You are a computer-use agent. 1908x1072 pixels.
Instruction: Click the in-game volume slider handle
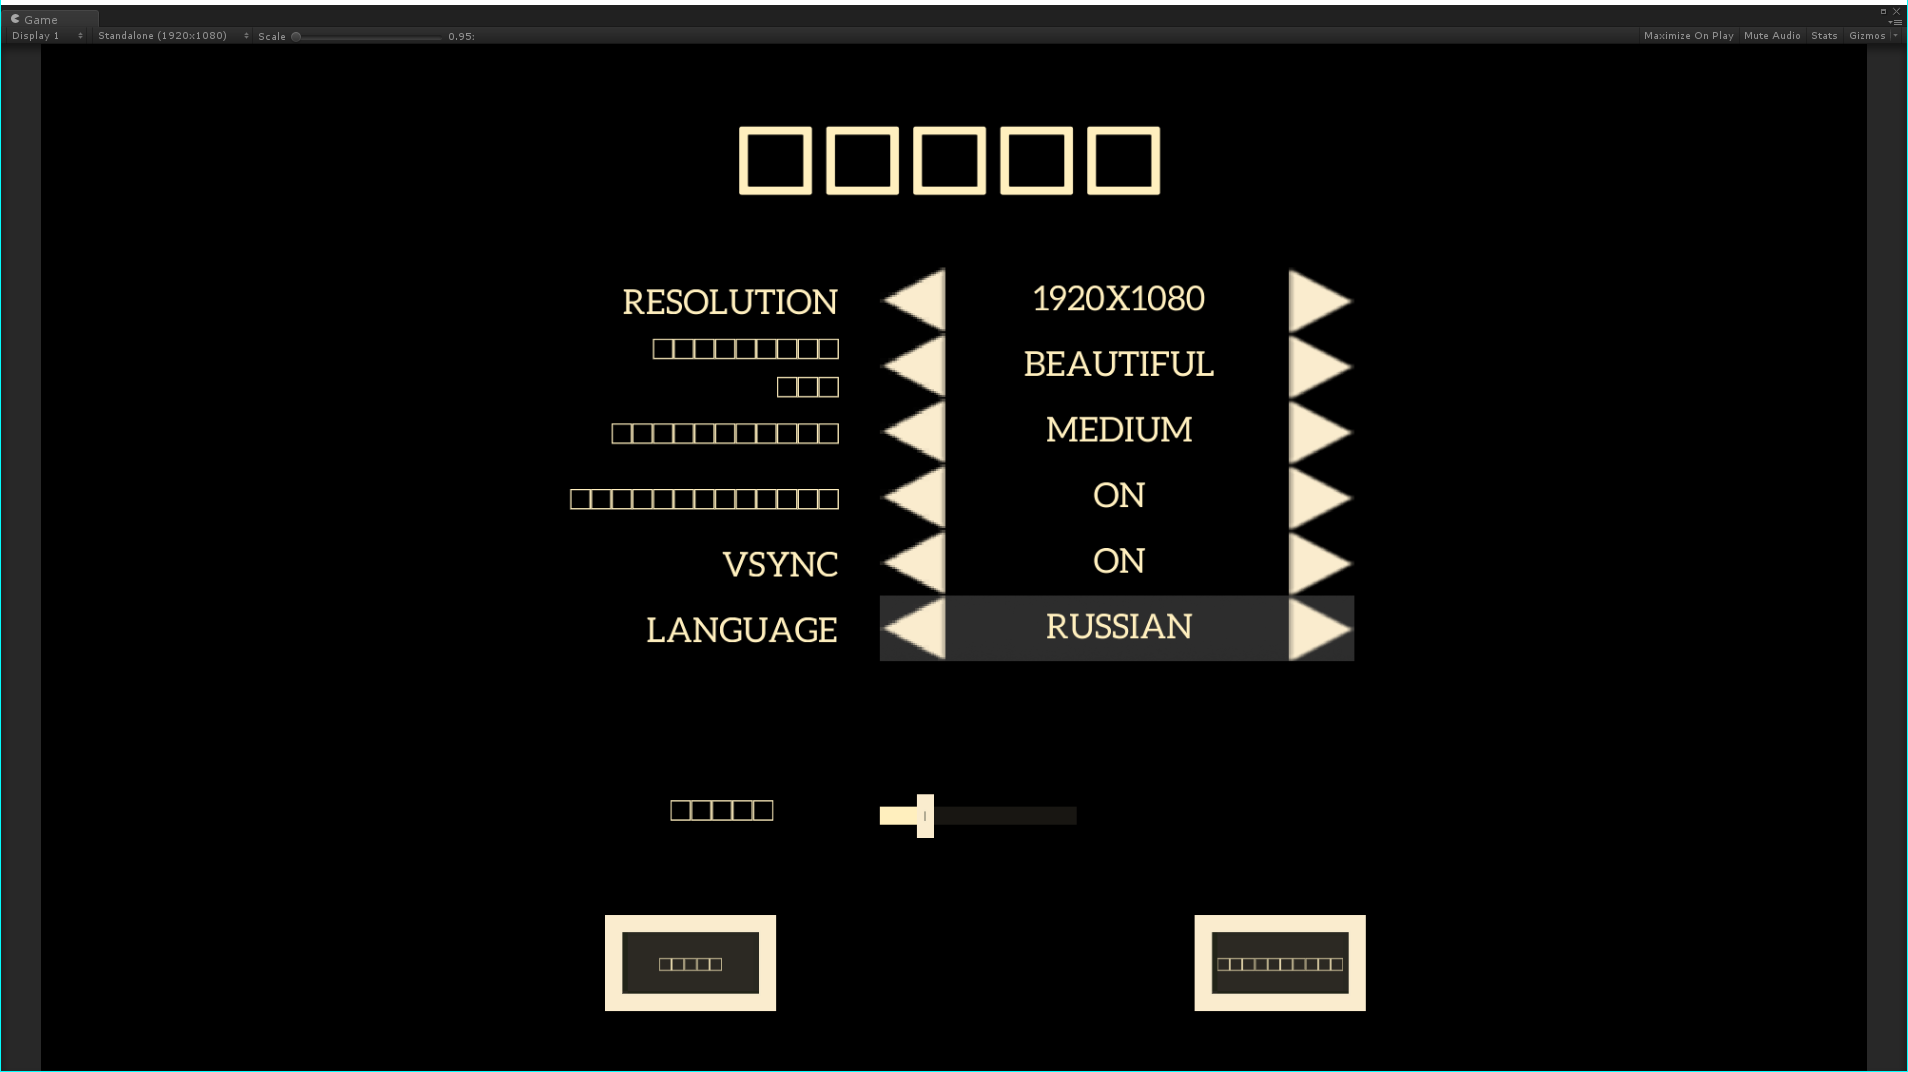tap(925, 816)
